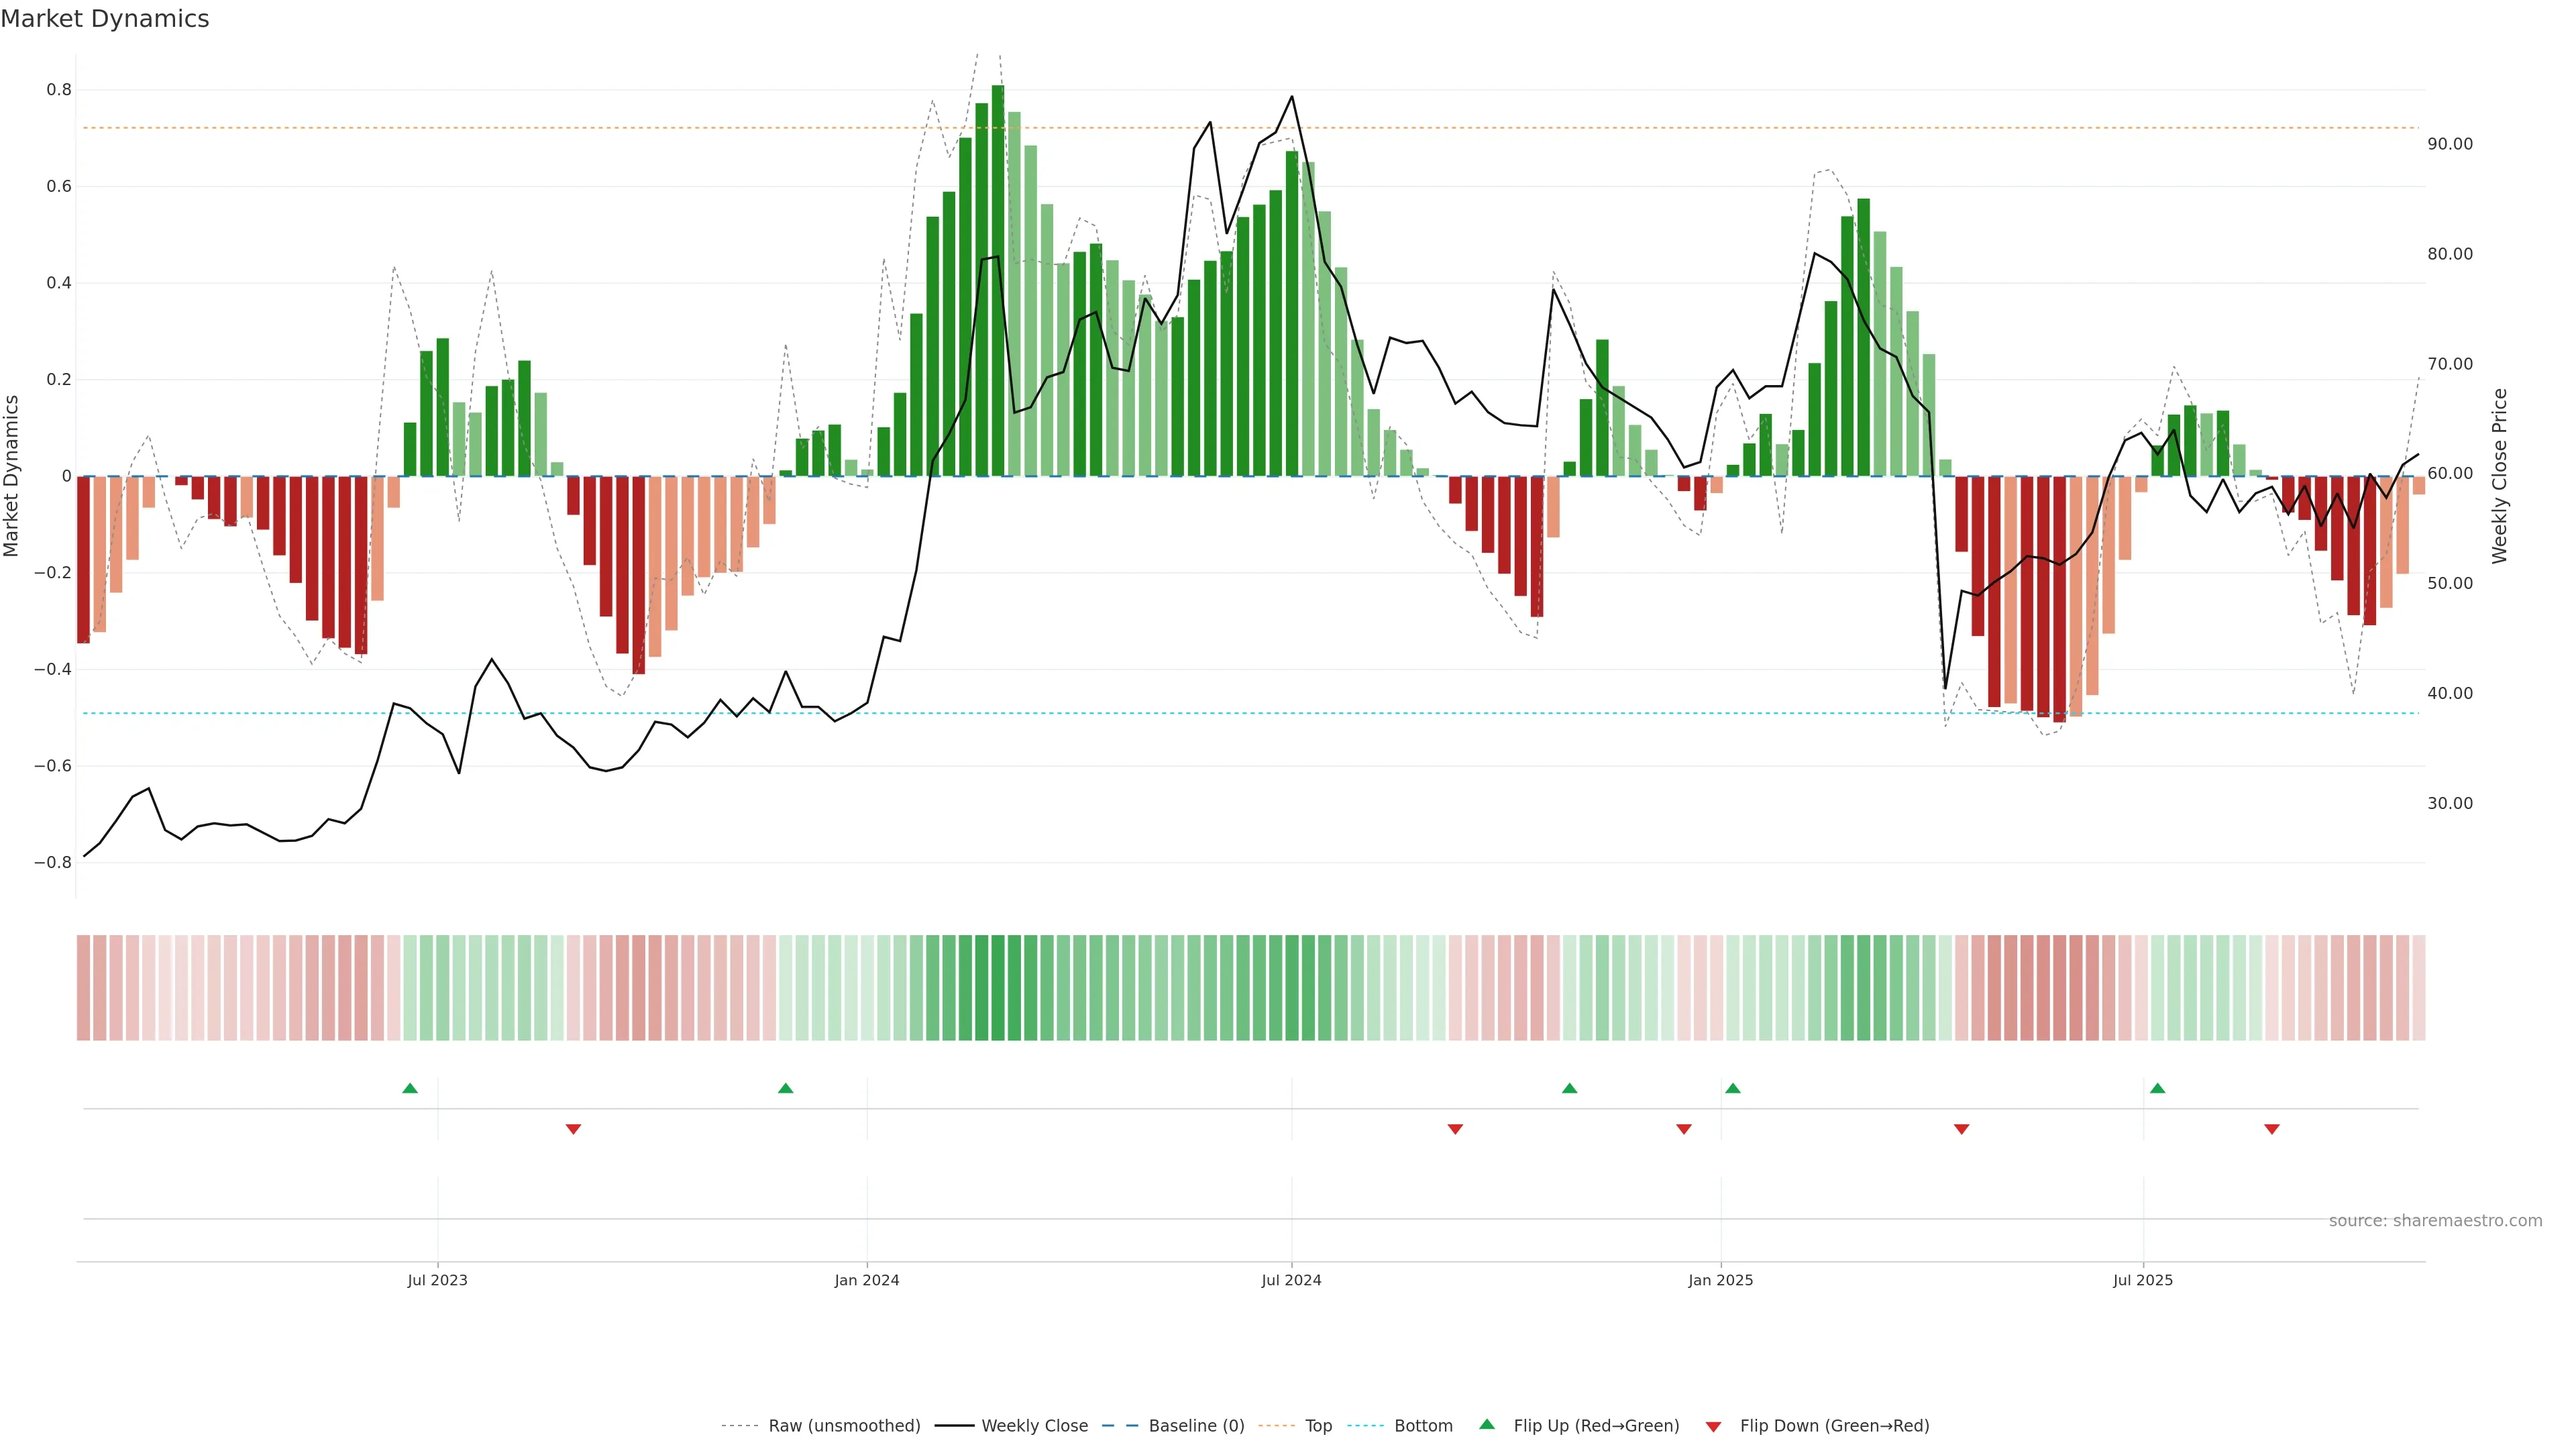Click the green flip-up triangle right after Jan 2025

click(x=1733, y=1088)
